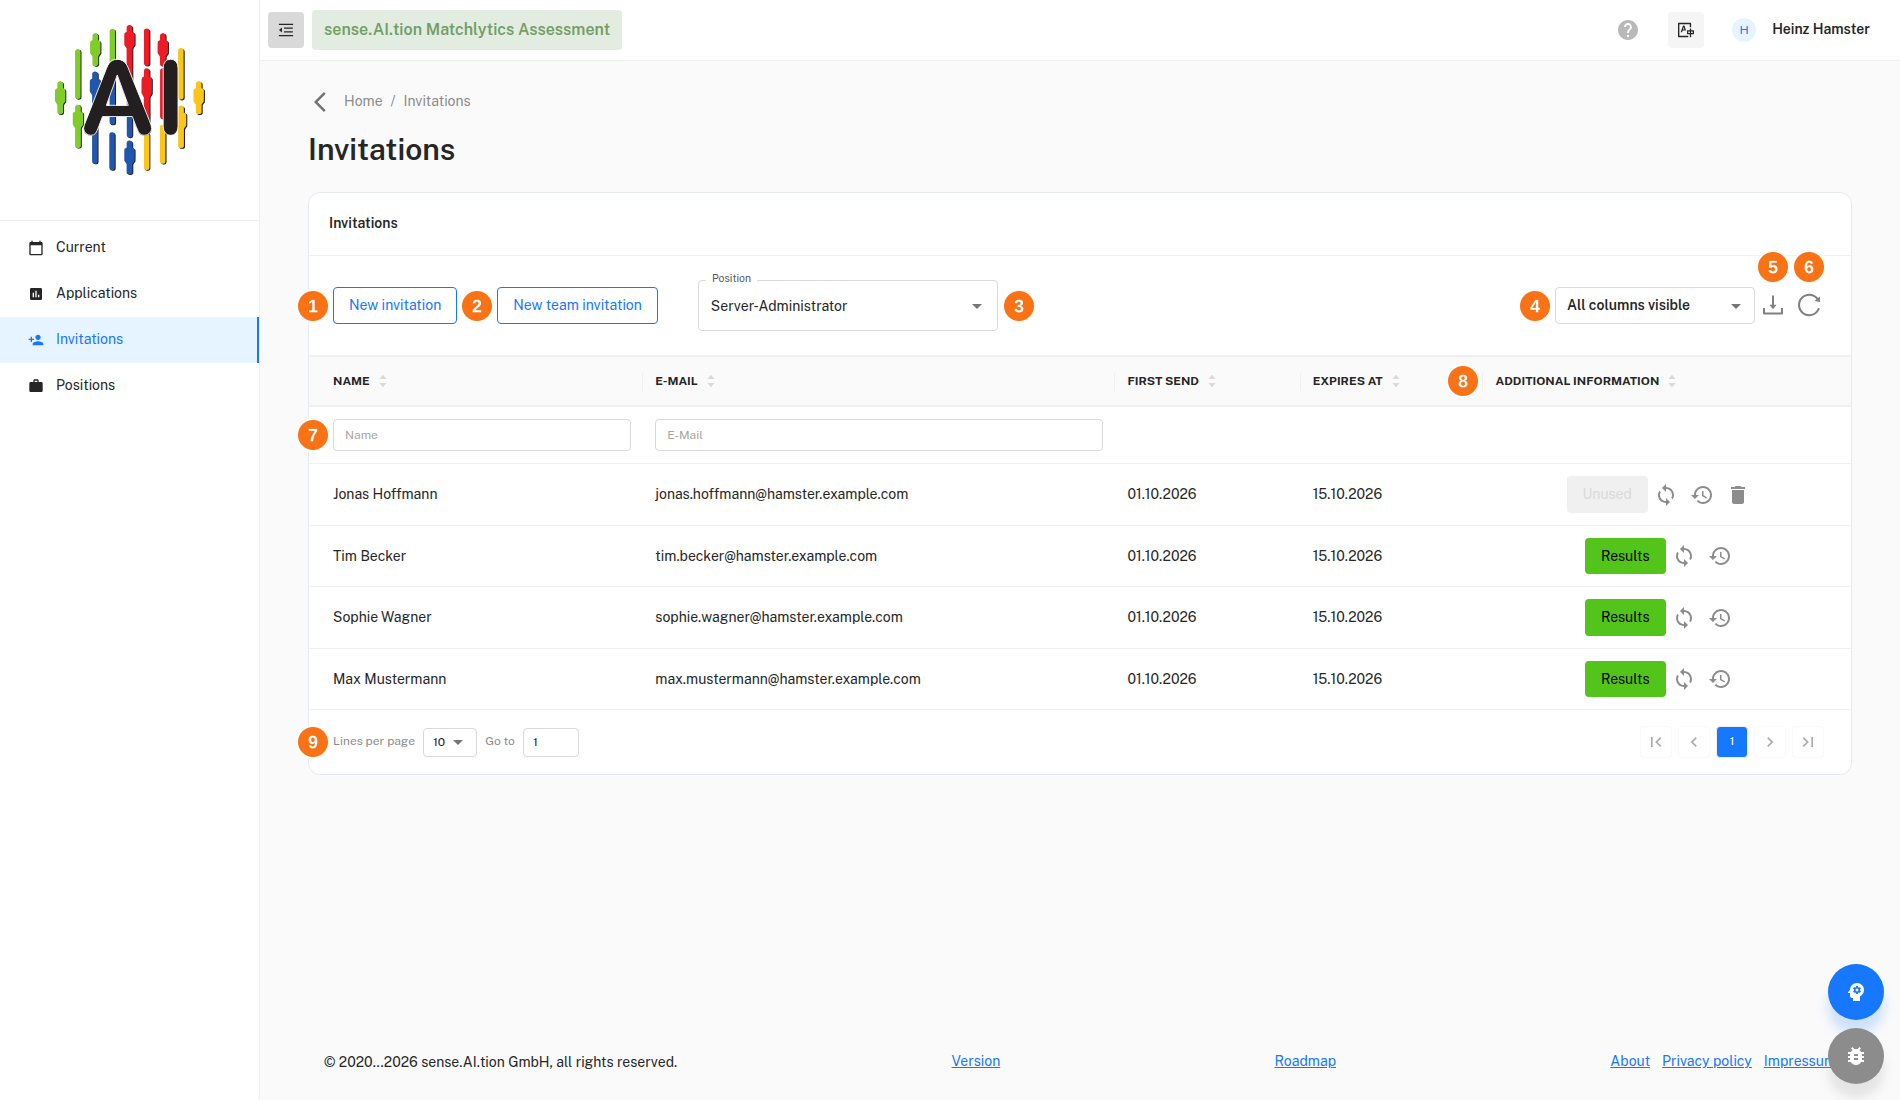Click the New invitation button
The image size is (1900, 1100).
pos(395,305)
